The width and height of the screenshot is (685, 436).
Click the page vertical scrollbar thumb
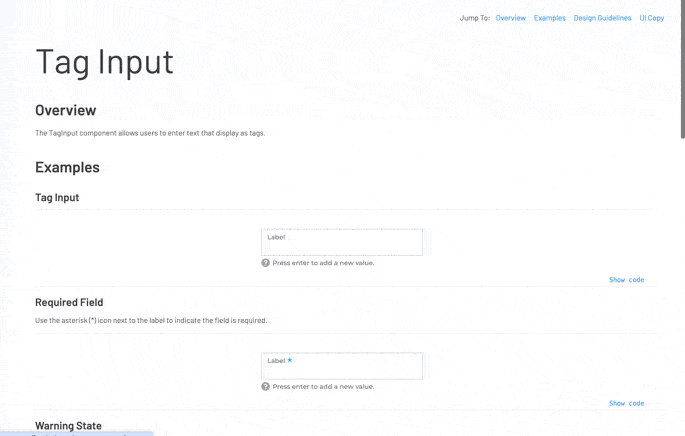682,70
